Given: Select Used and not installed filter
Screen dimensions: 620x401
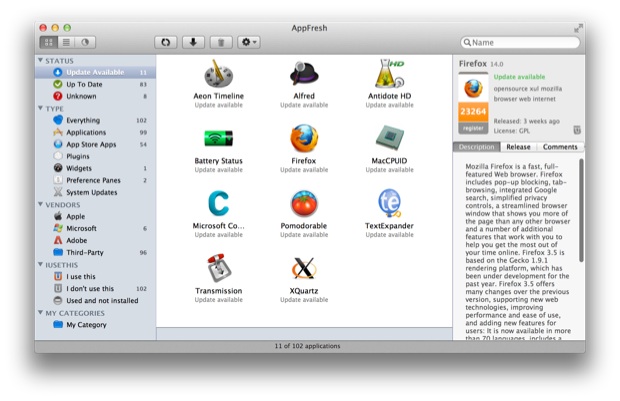Looking at the screenshot, I should coord(95,301).
